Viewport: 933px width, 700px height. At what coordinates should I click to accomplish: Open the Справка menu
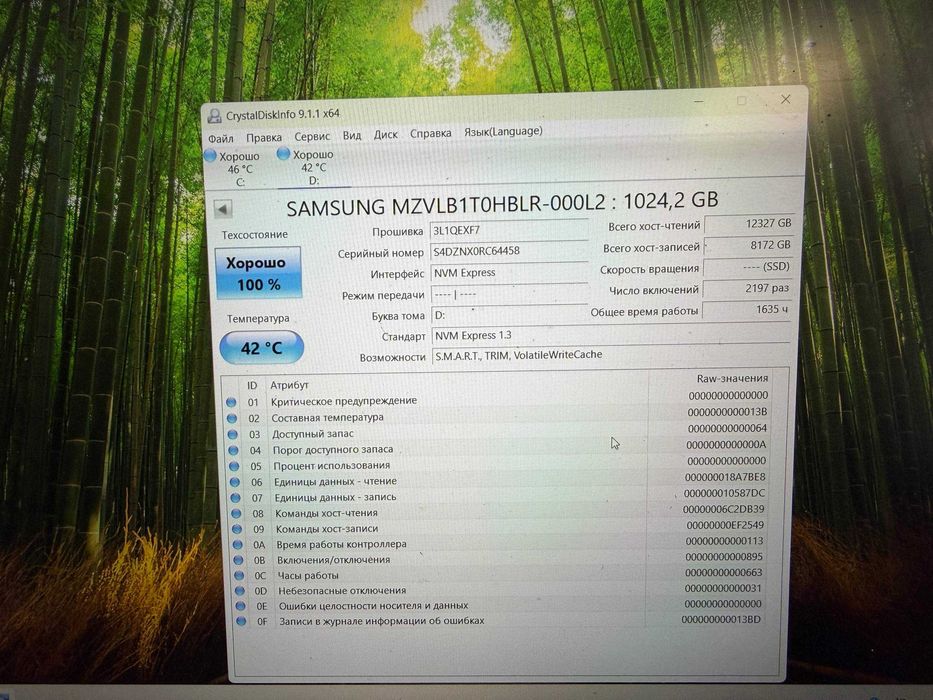pyautogui.click(x=430, y=133)
